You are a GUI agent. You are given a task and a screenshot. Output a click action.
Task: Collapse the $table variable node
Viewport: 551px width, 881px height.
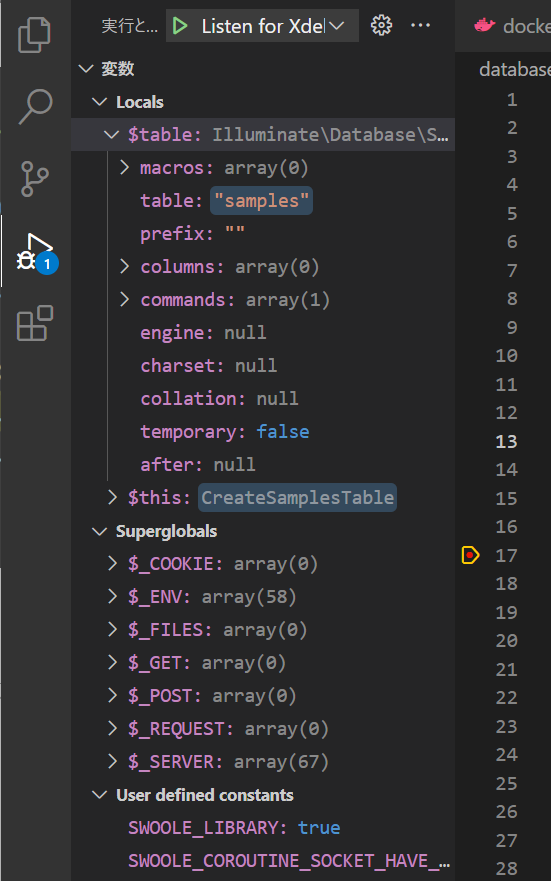pyautogui.click(x=112, y=135)
